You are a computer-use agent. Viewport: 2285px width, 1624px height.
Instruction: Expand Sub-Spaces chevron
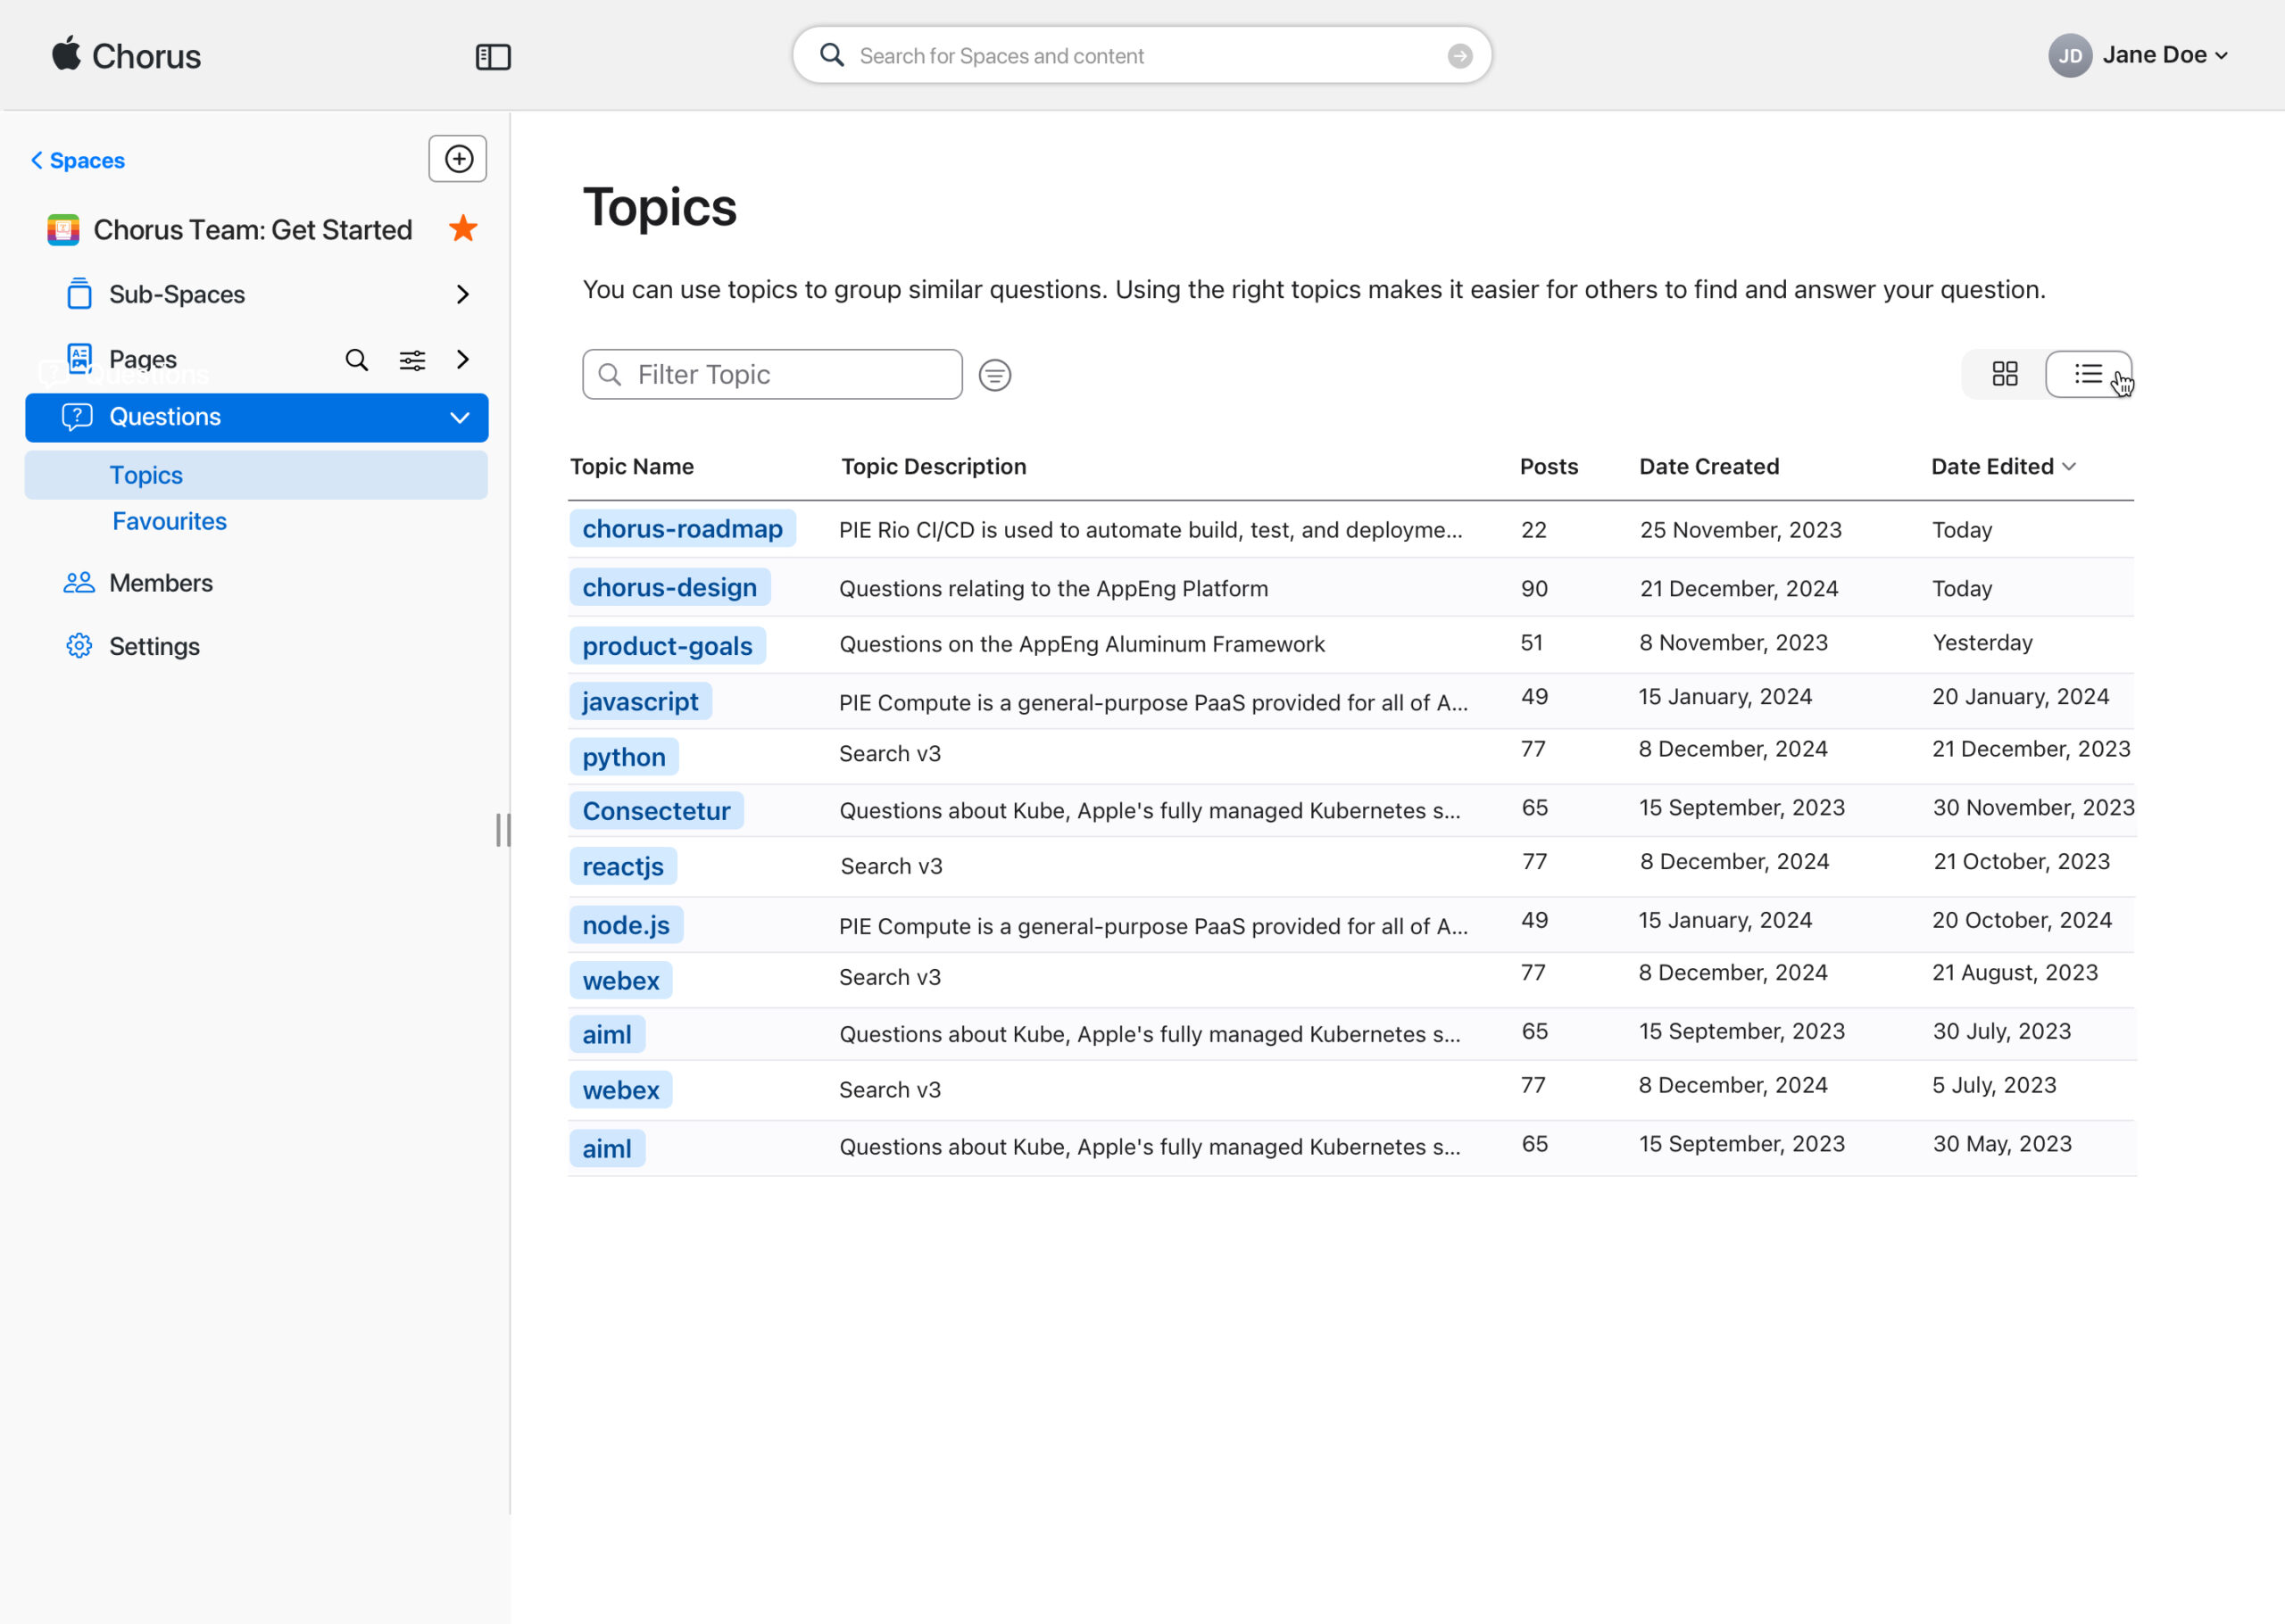pyautogui.click(x=462, y=294)
